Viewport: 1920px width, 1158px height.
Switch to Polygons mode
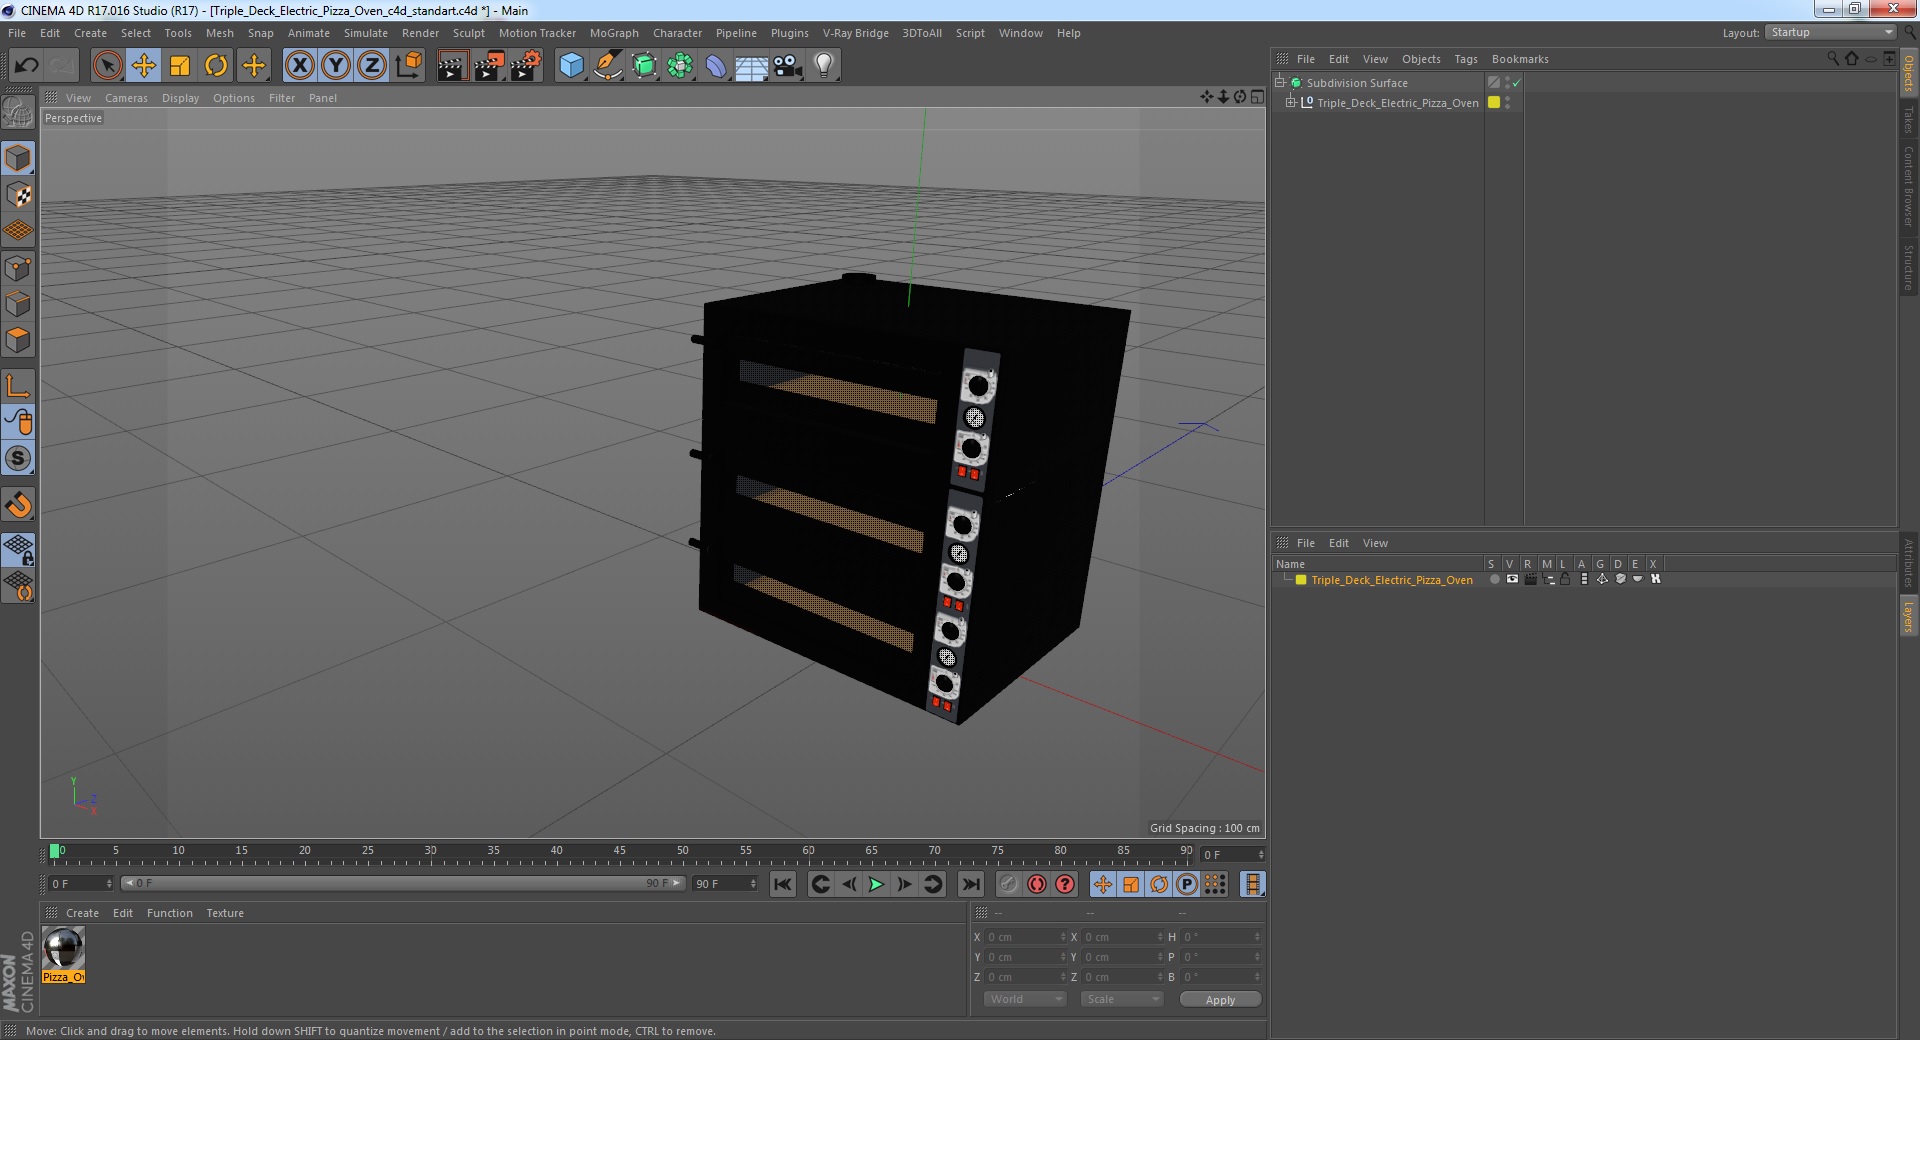pyautogui.click(x=18, y=340)
